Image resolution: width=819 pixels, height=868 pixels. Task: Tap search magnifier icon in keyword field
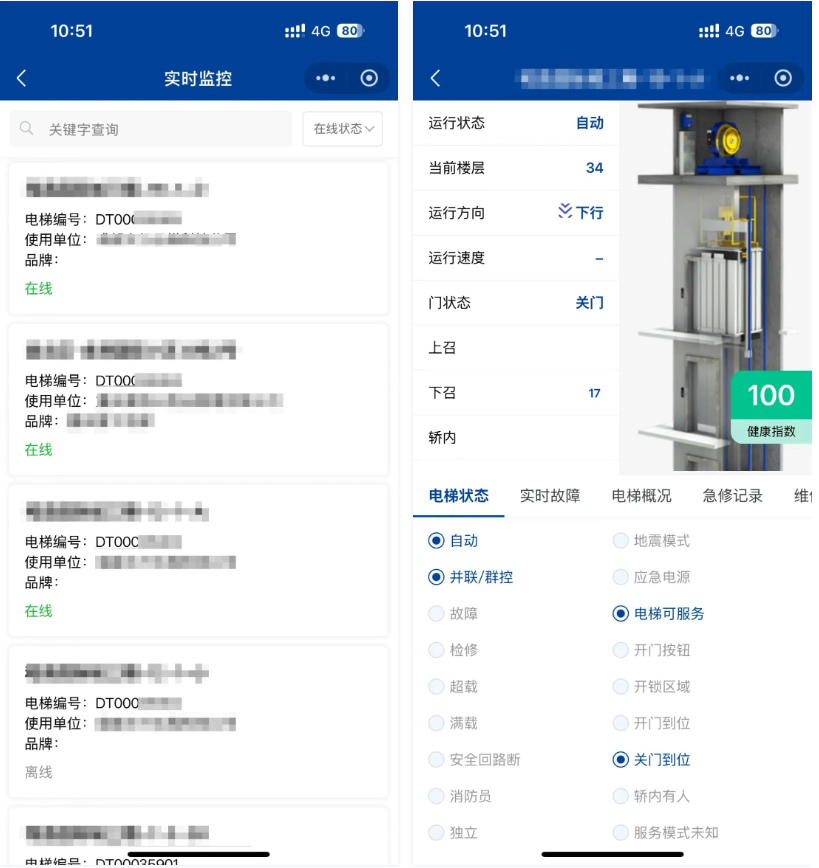point(27,129)
